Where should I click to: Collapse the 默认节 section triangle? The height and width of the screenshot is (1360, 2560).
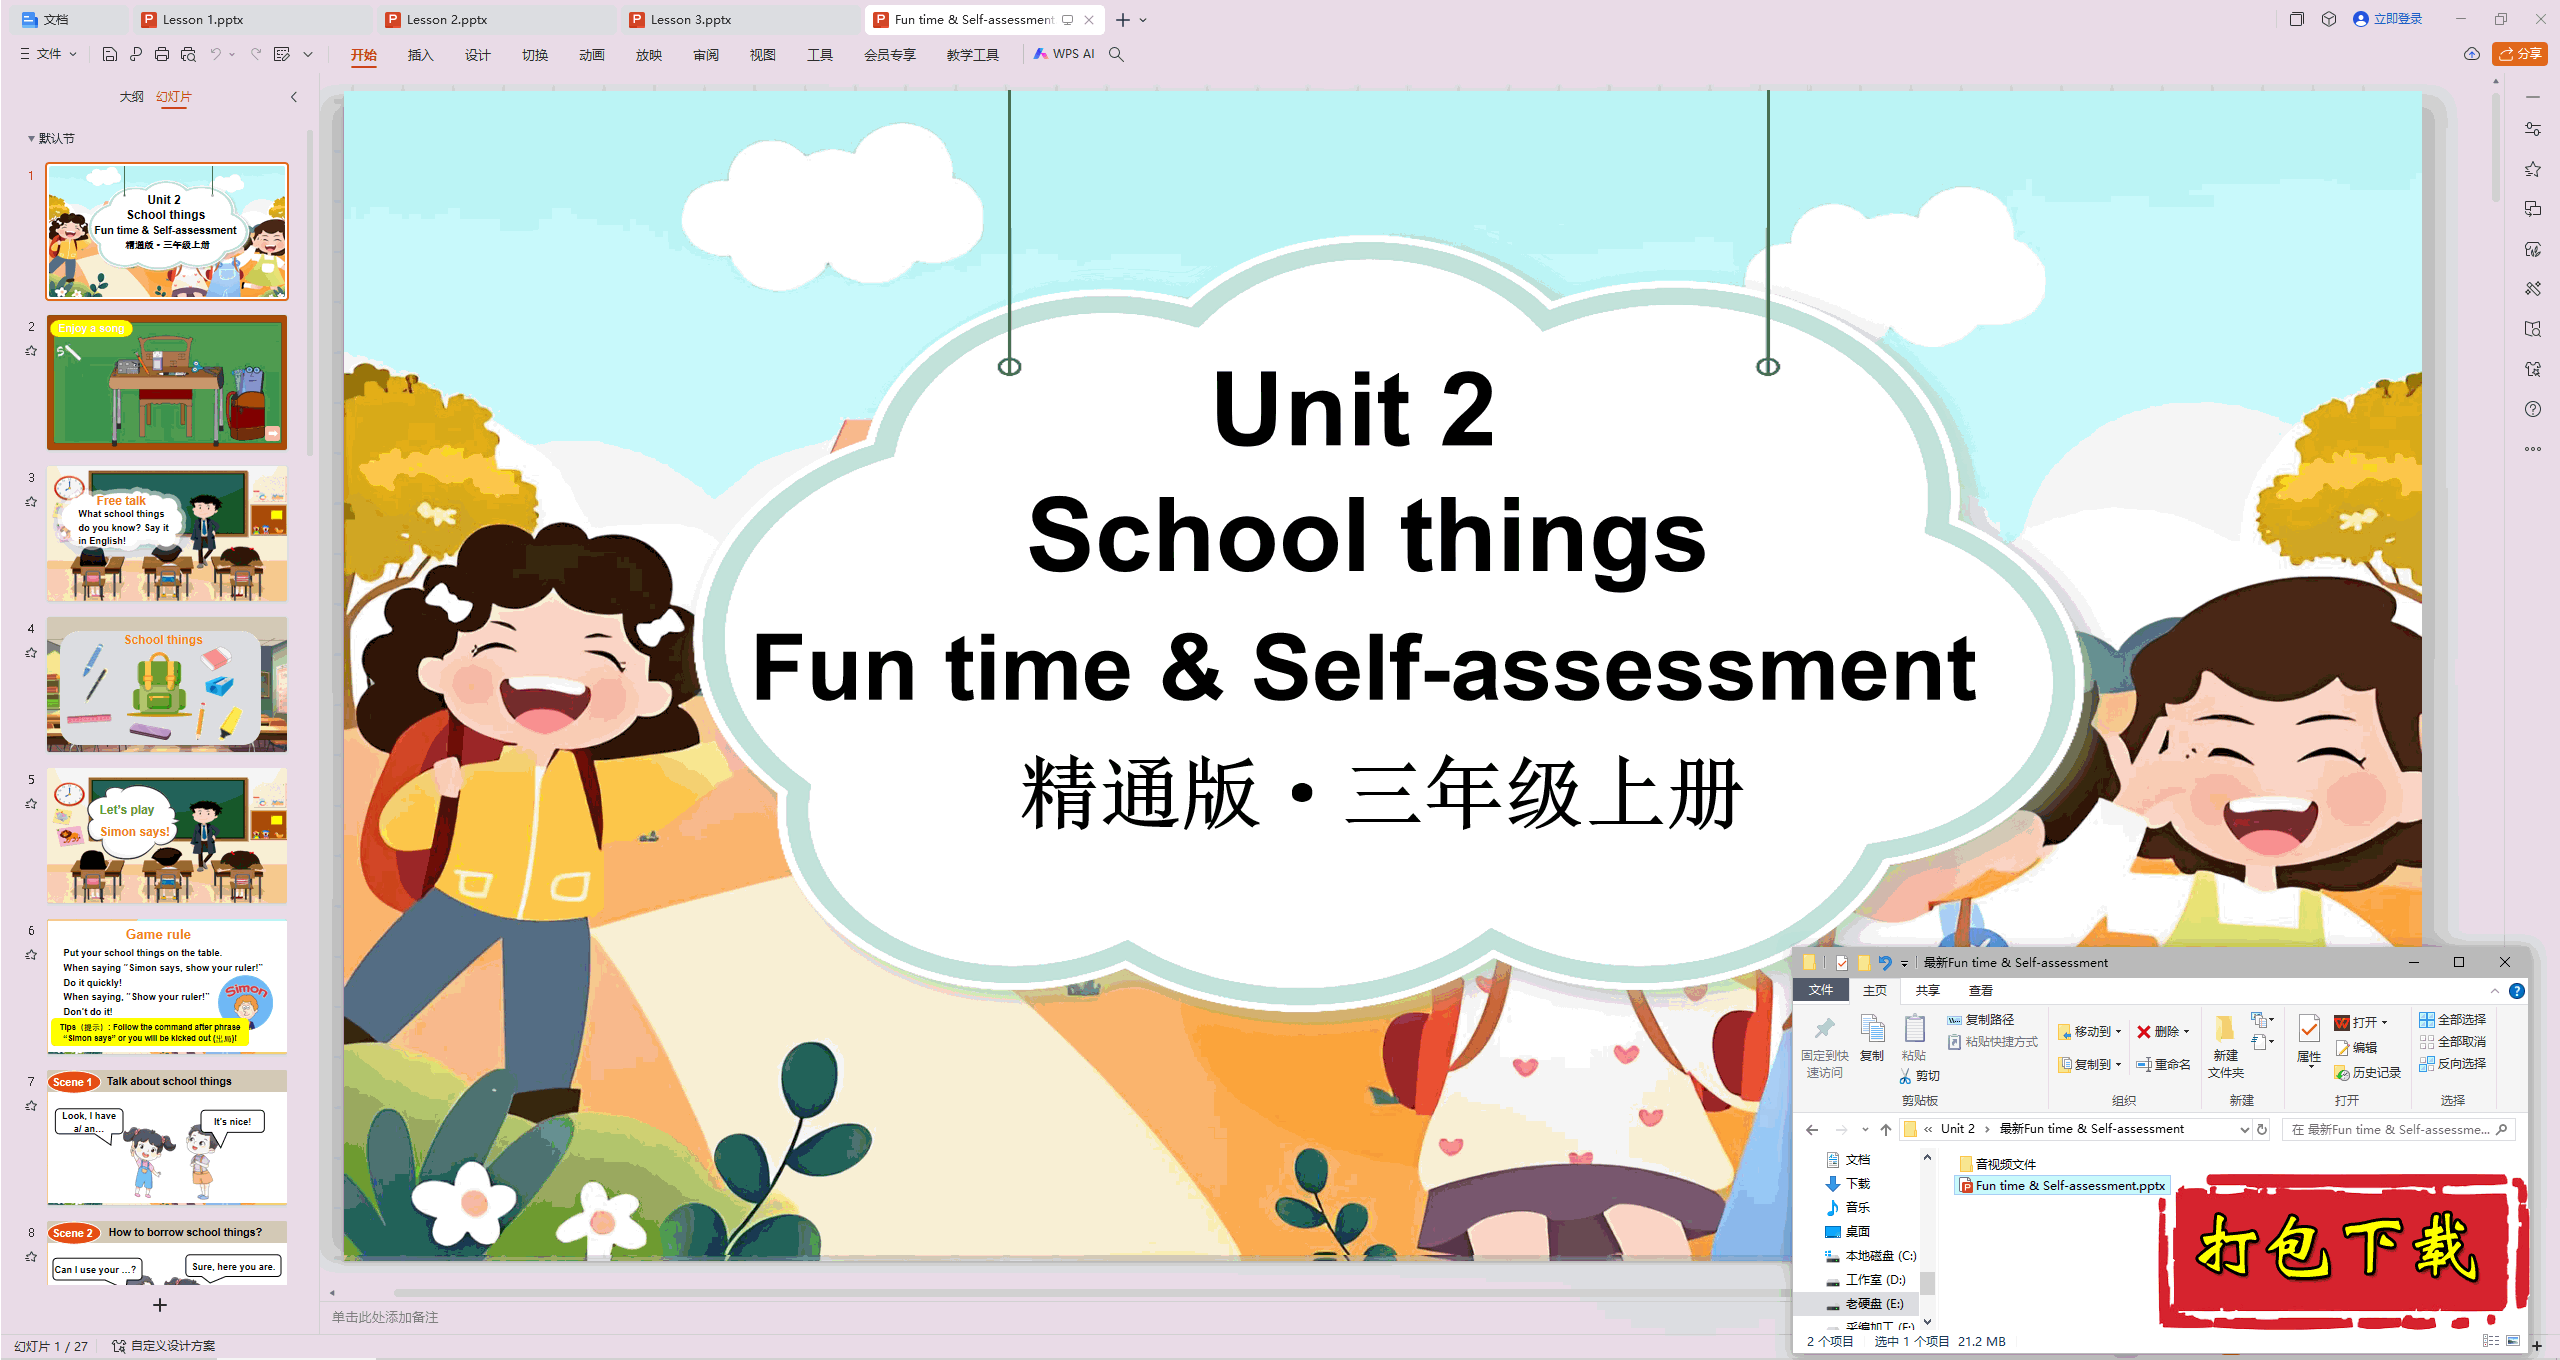pyautogui.click(x=31, y=139)
